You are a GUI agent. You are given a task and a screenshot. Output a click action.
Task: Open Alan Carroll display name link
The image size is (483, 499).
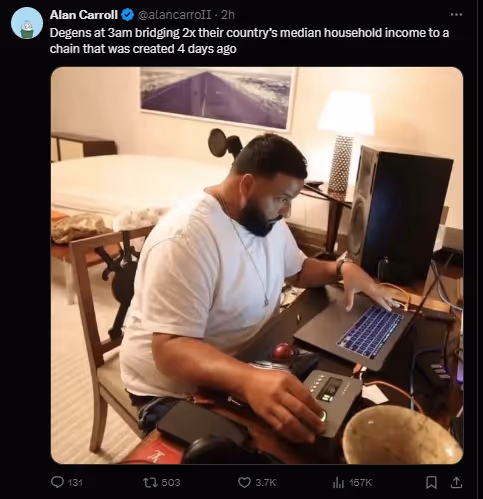click(84, 15)
